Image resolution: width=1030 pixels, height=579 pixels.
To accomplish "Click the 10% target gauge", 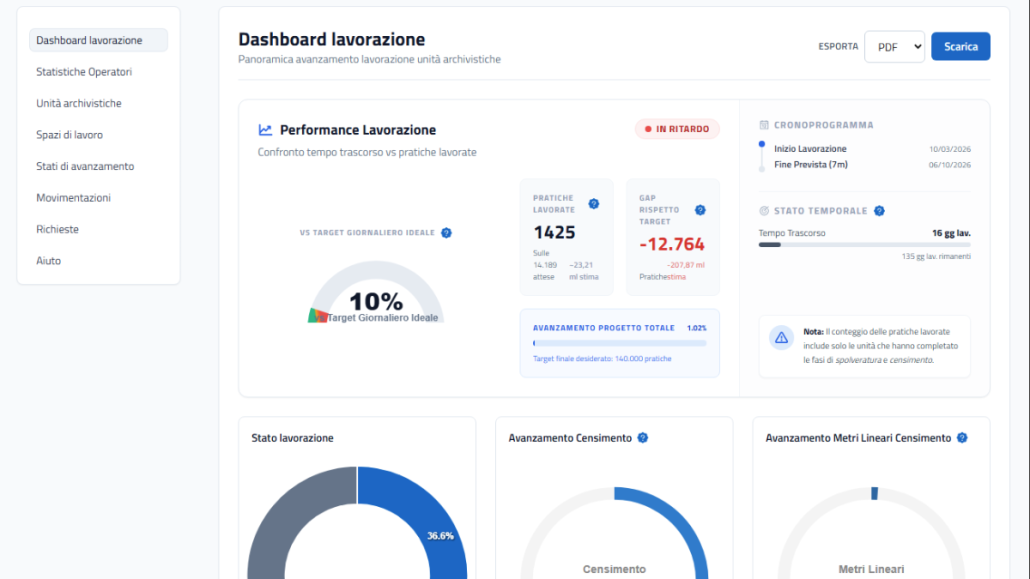I will click(x=376, y=292).
